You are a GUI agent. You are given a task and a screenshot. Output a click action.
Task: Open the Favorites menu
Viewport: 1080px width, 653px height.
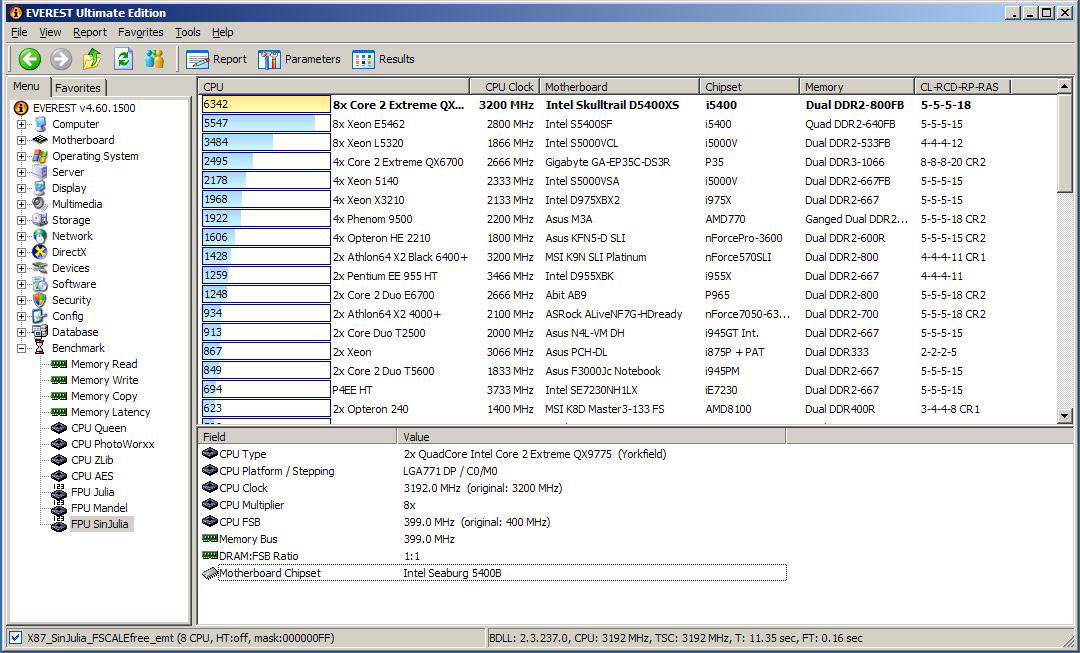141,32
